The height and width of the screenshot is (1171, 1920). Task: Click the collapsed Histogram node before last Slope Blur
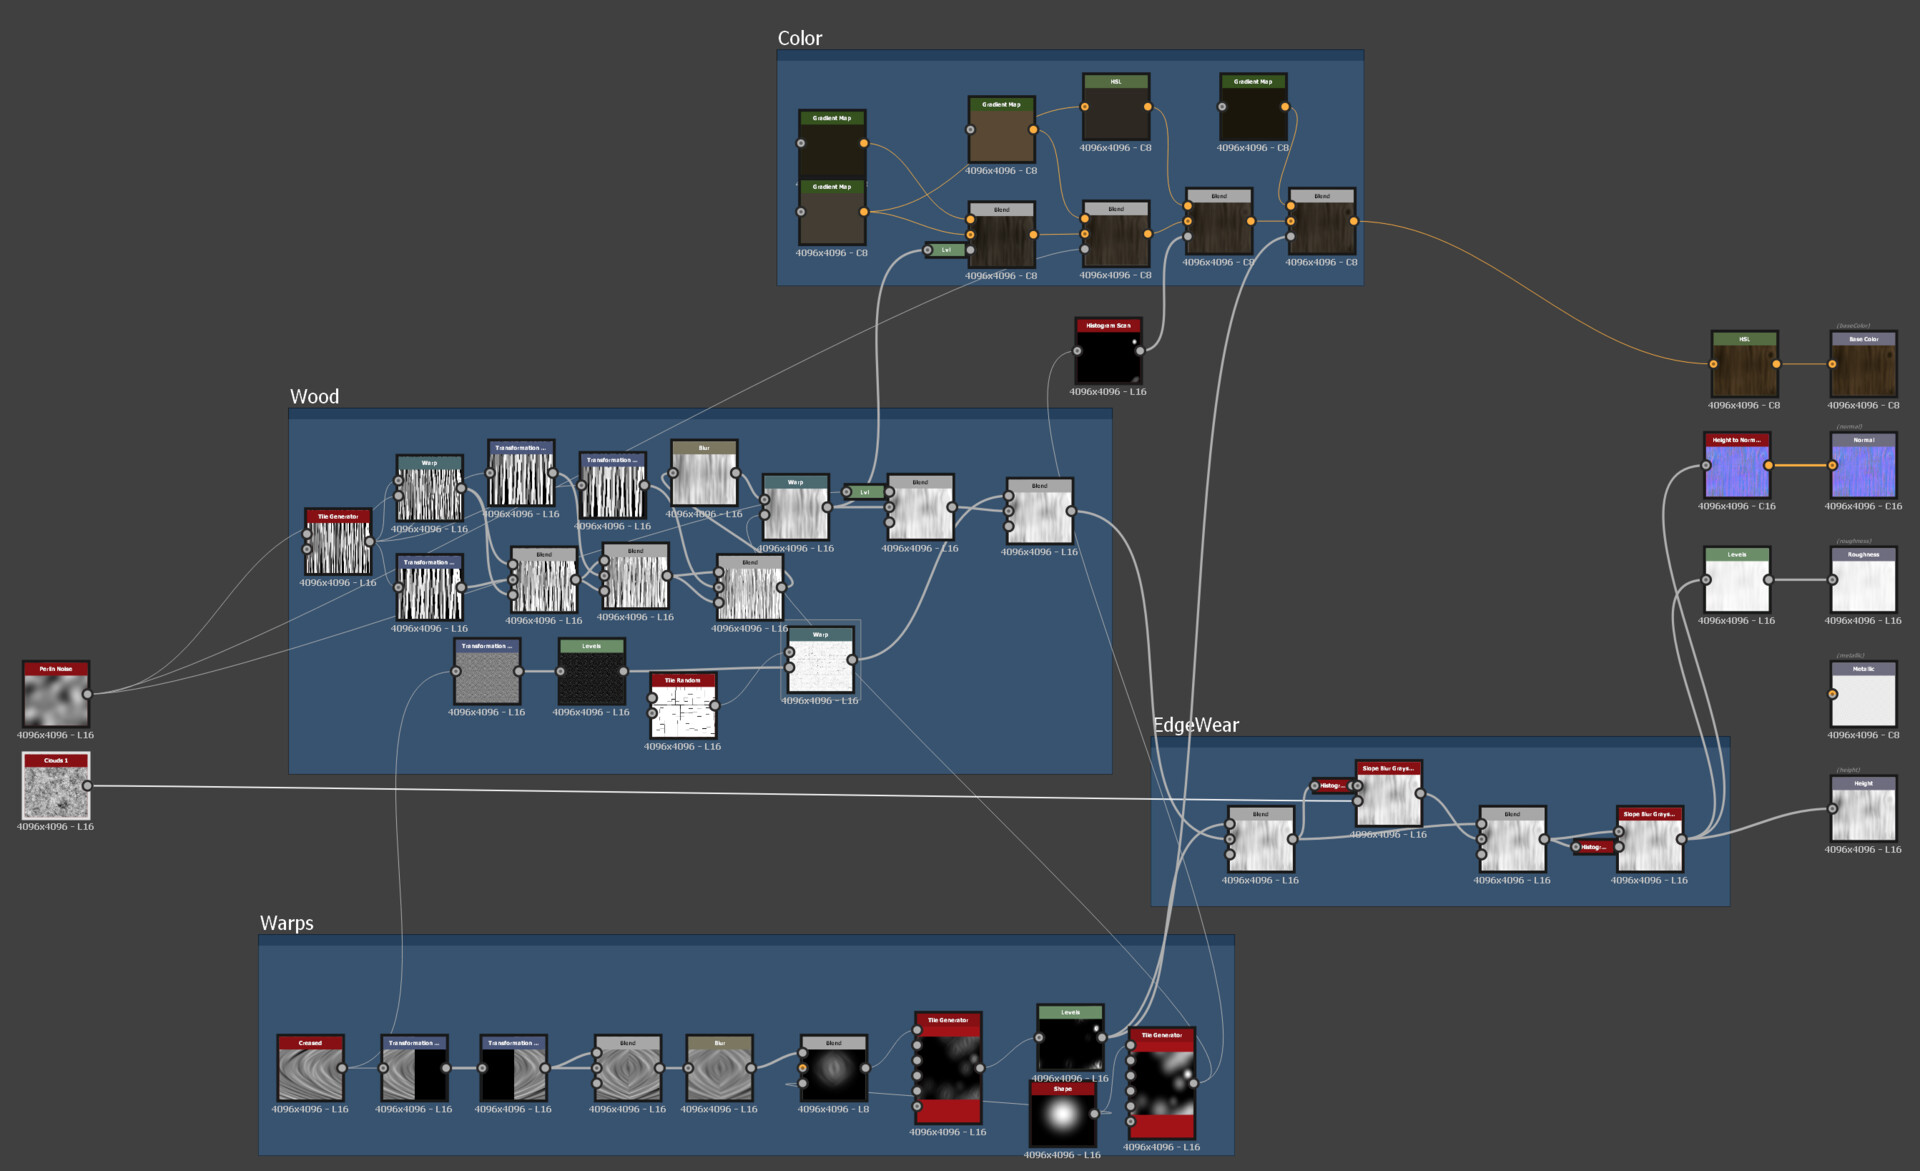tap(1593, 847)
